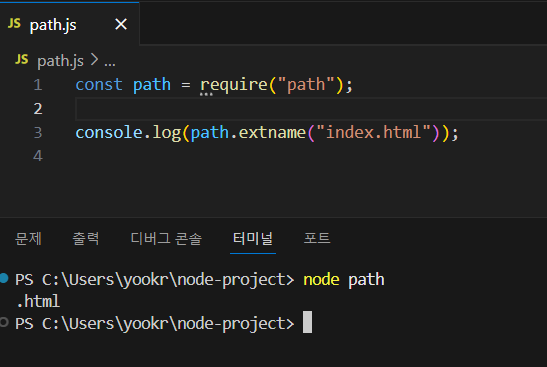Click the extname method in line 3

pyautogui.click(x=272, y=133)
